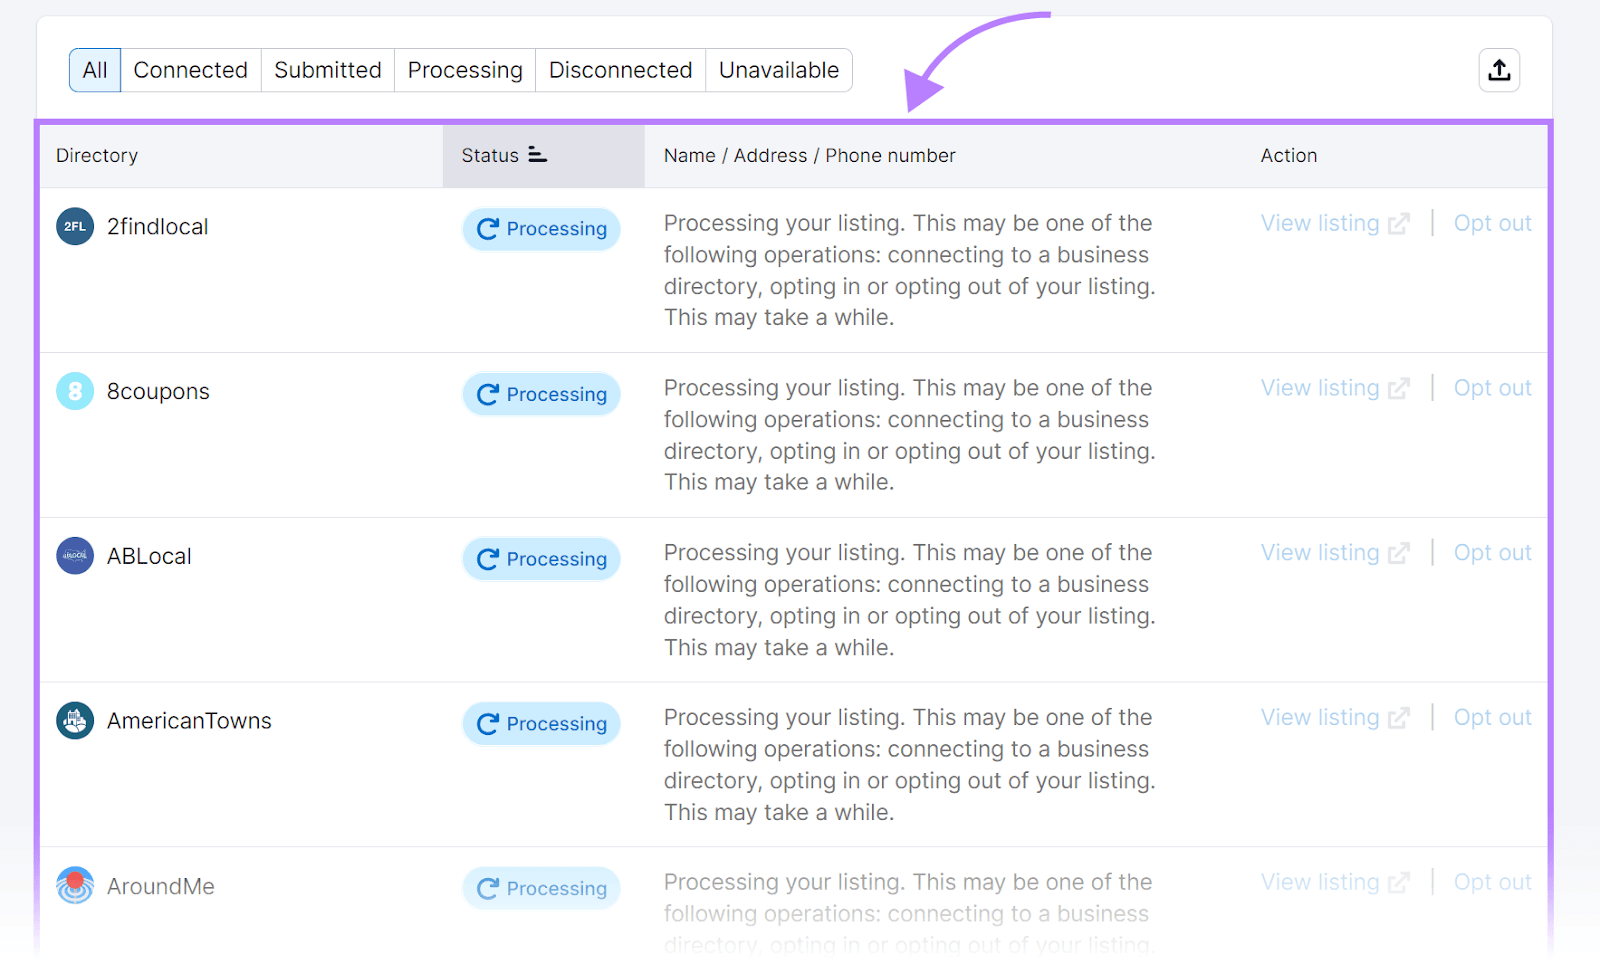Click external link icon in AroundMe row
This screenshot has height=964, width=1600.
(x=1399, y=883)
